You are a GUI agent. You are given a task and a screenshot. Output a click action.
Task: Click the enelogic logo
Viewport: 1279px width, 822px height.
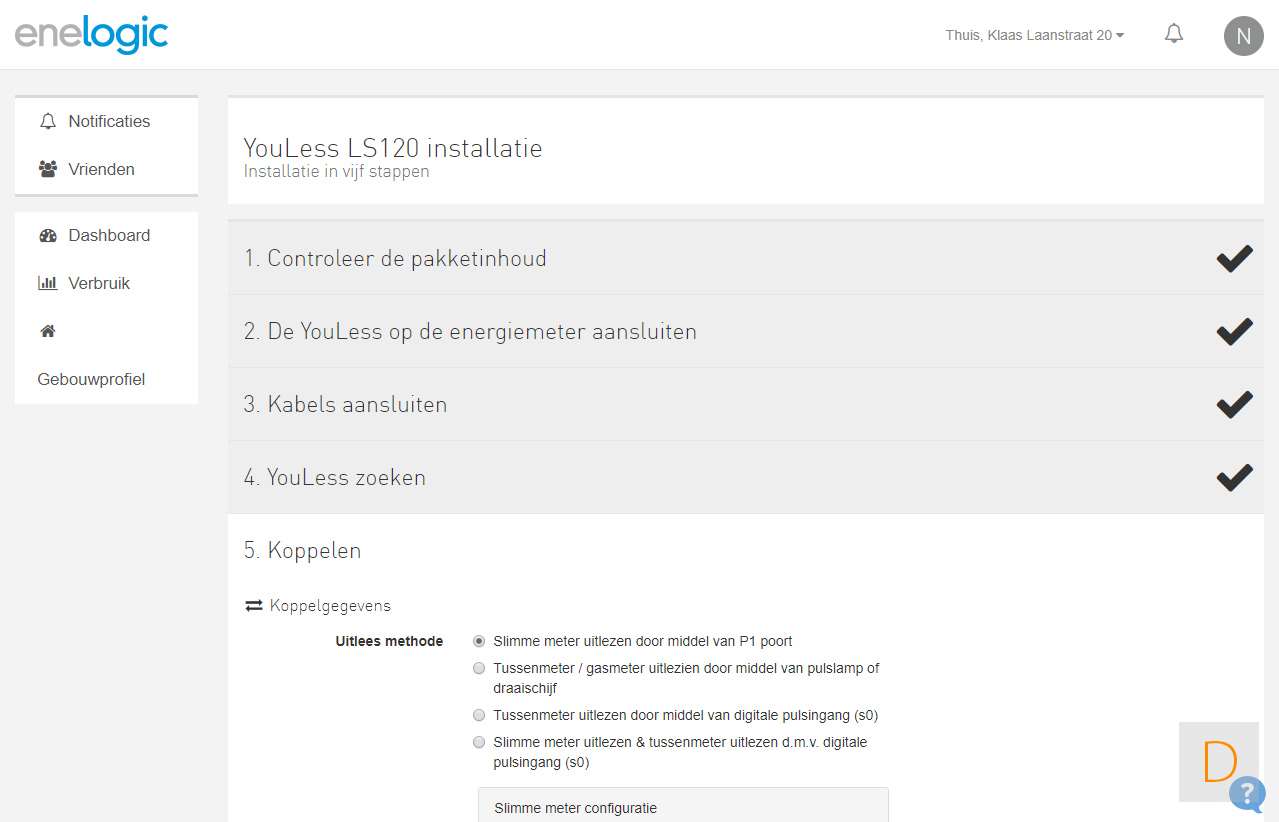pos(91,35)
